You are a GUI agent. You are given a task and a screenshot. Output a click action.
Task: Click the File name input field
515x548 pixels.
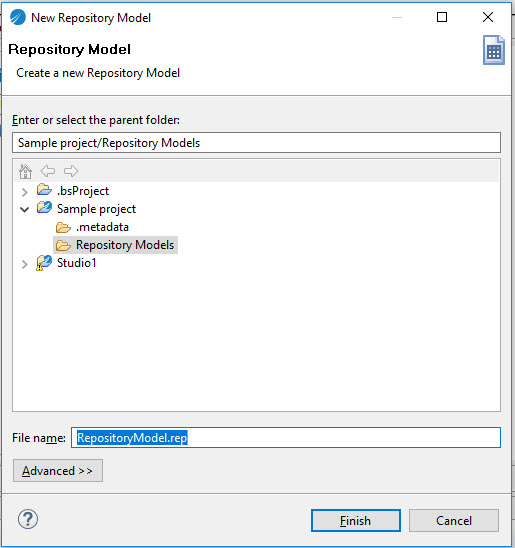(x=286, y=438)
